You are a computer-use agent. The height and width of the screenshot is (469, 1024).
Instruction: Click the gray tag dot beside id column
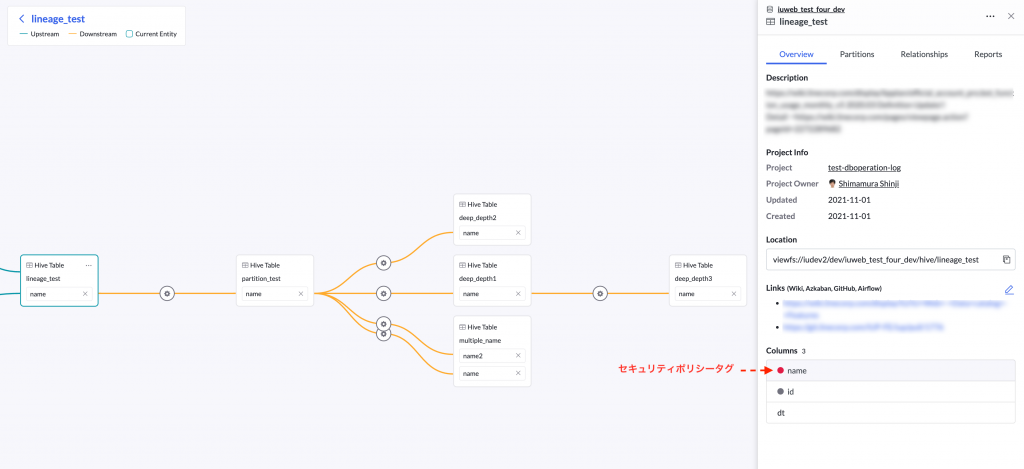pos(780,392)
